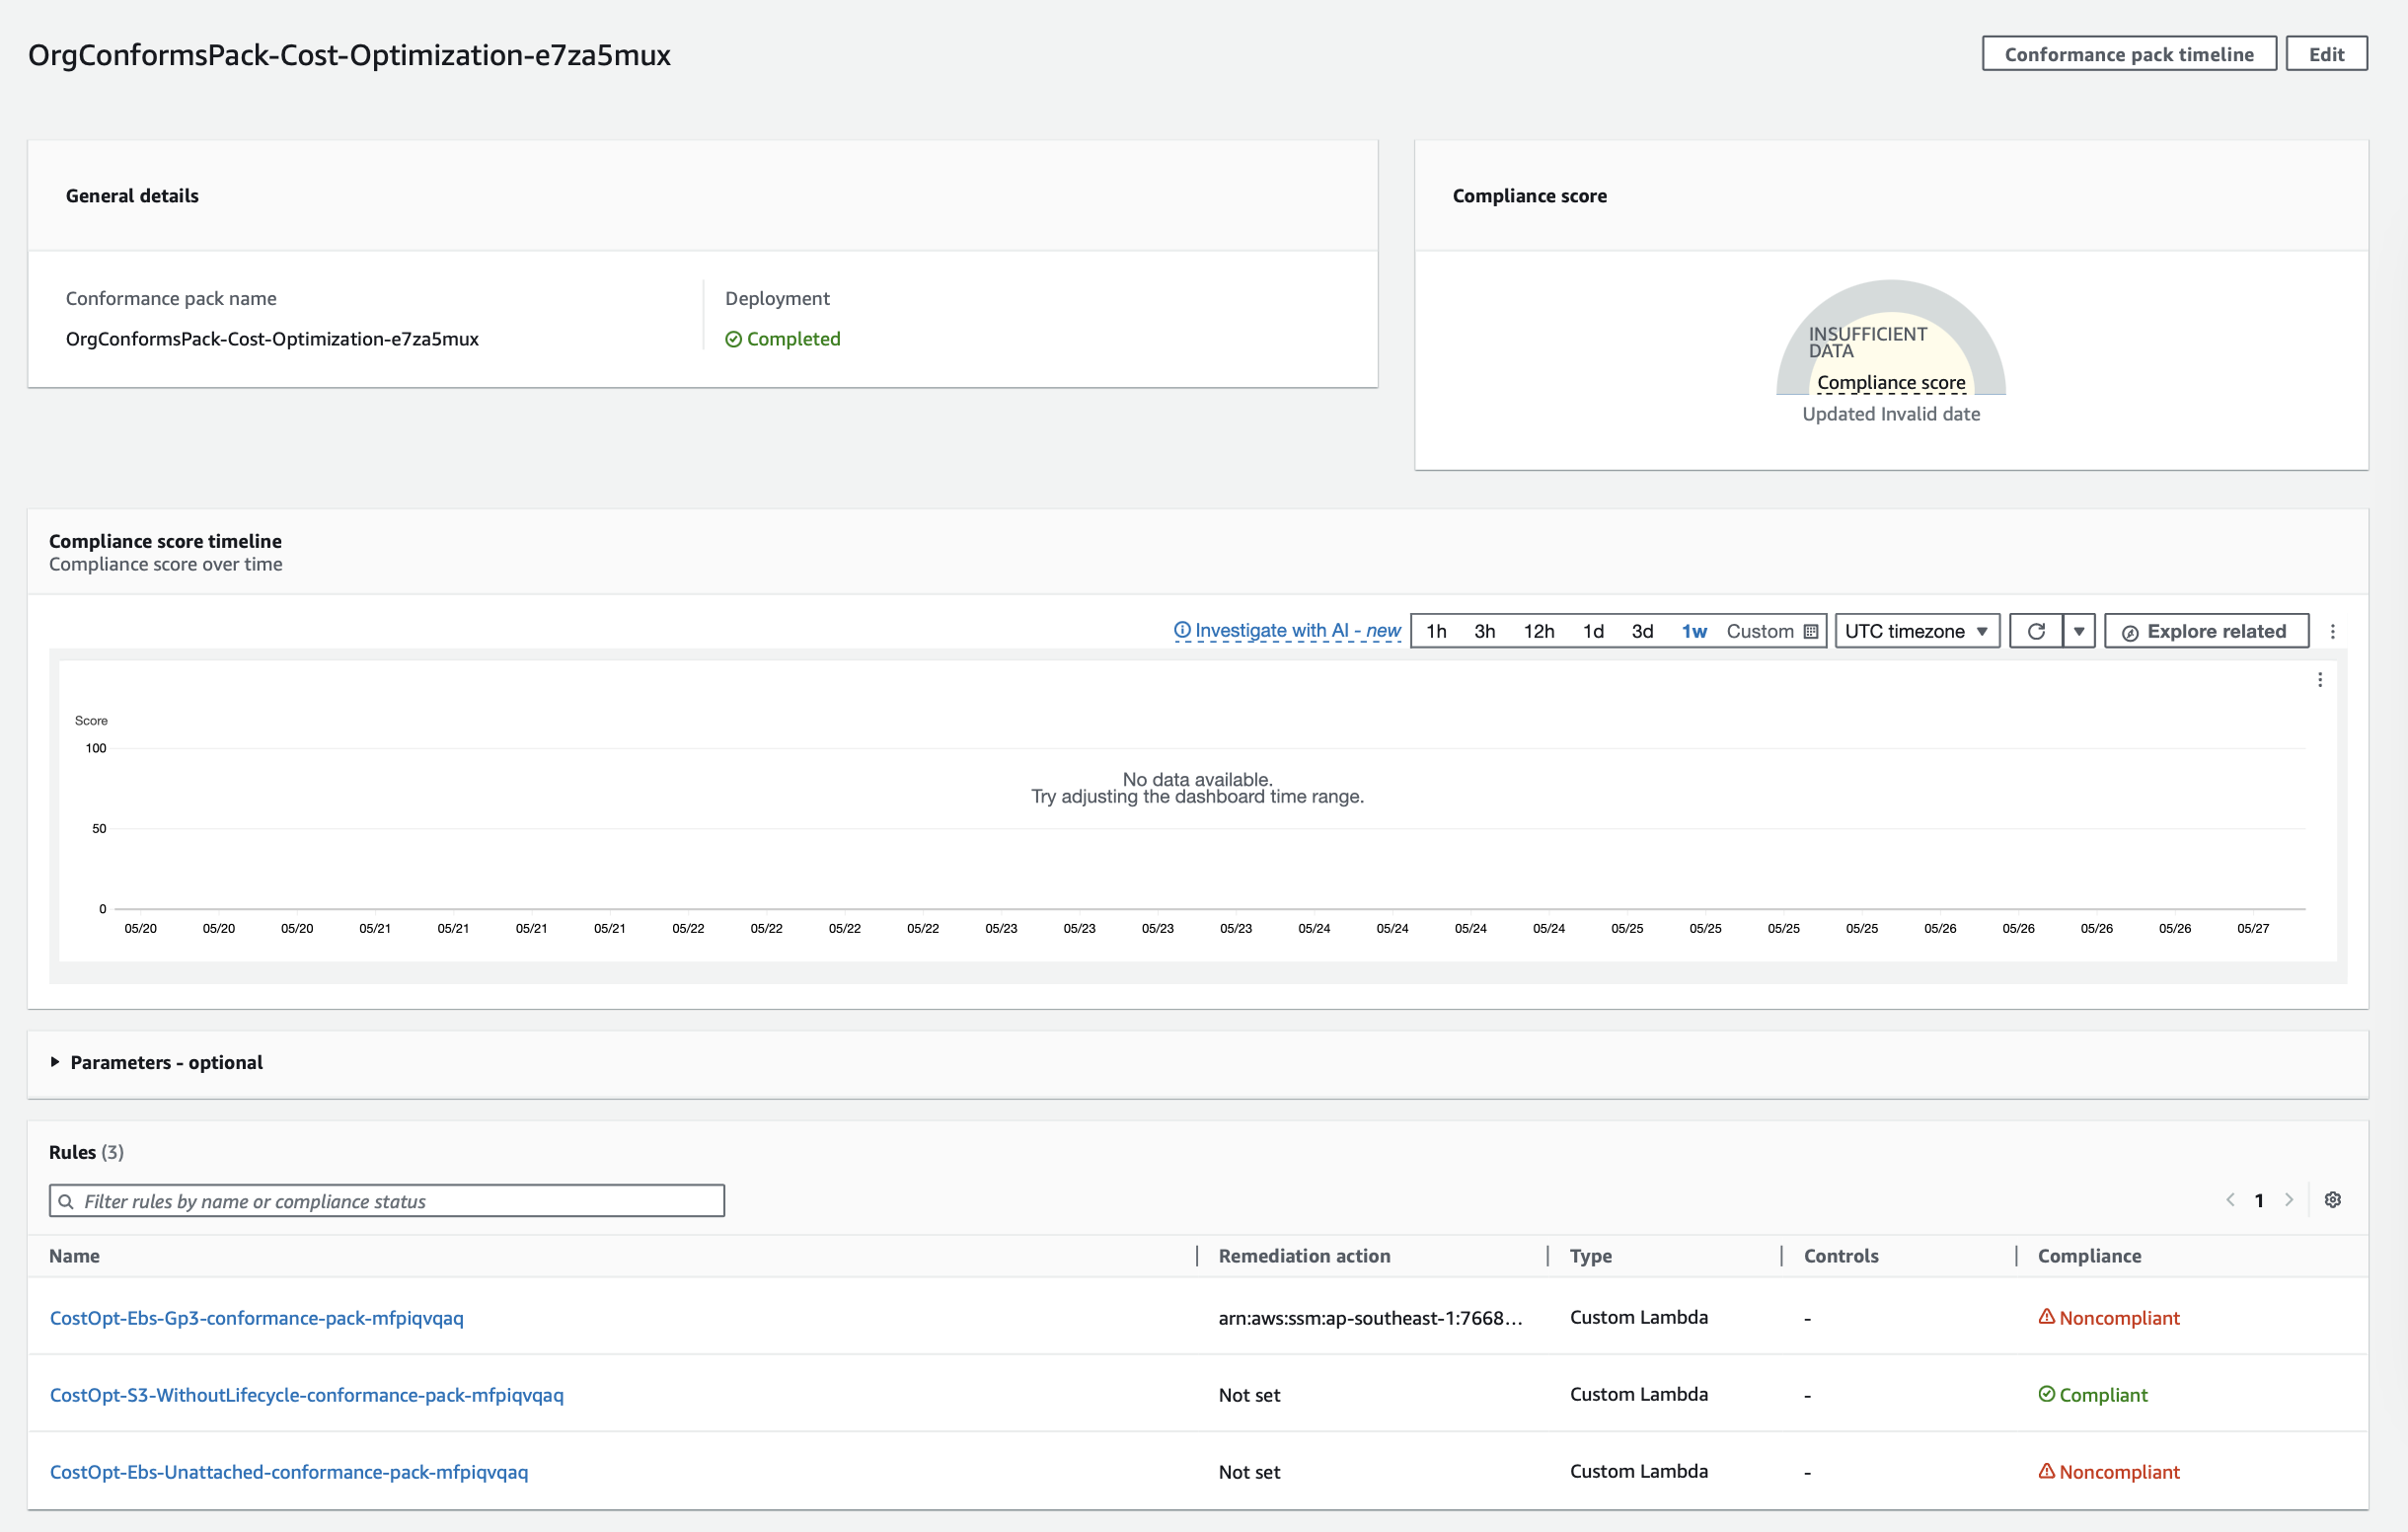Open the custom time range calendar icon
The height and width of the screenshot is (1532, 2408).
click(x=1811, y=630)
